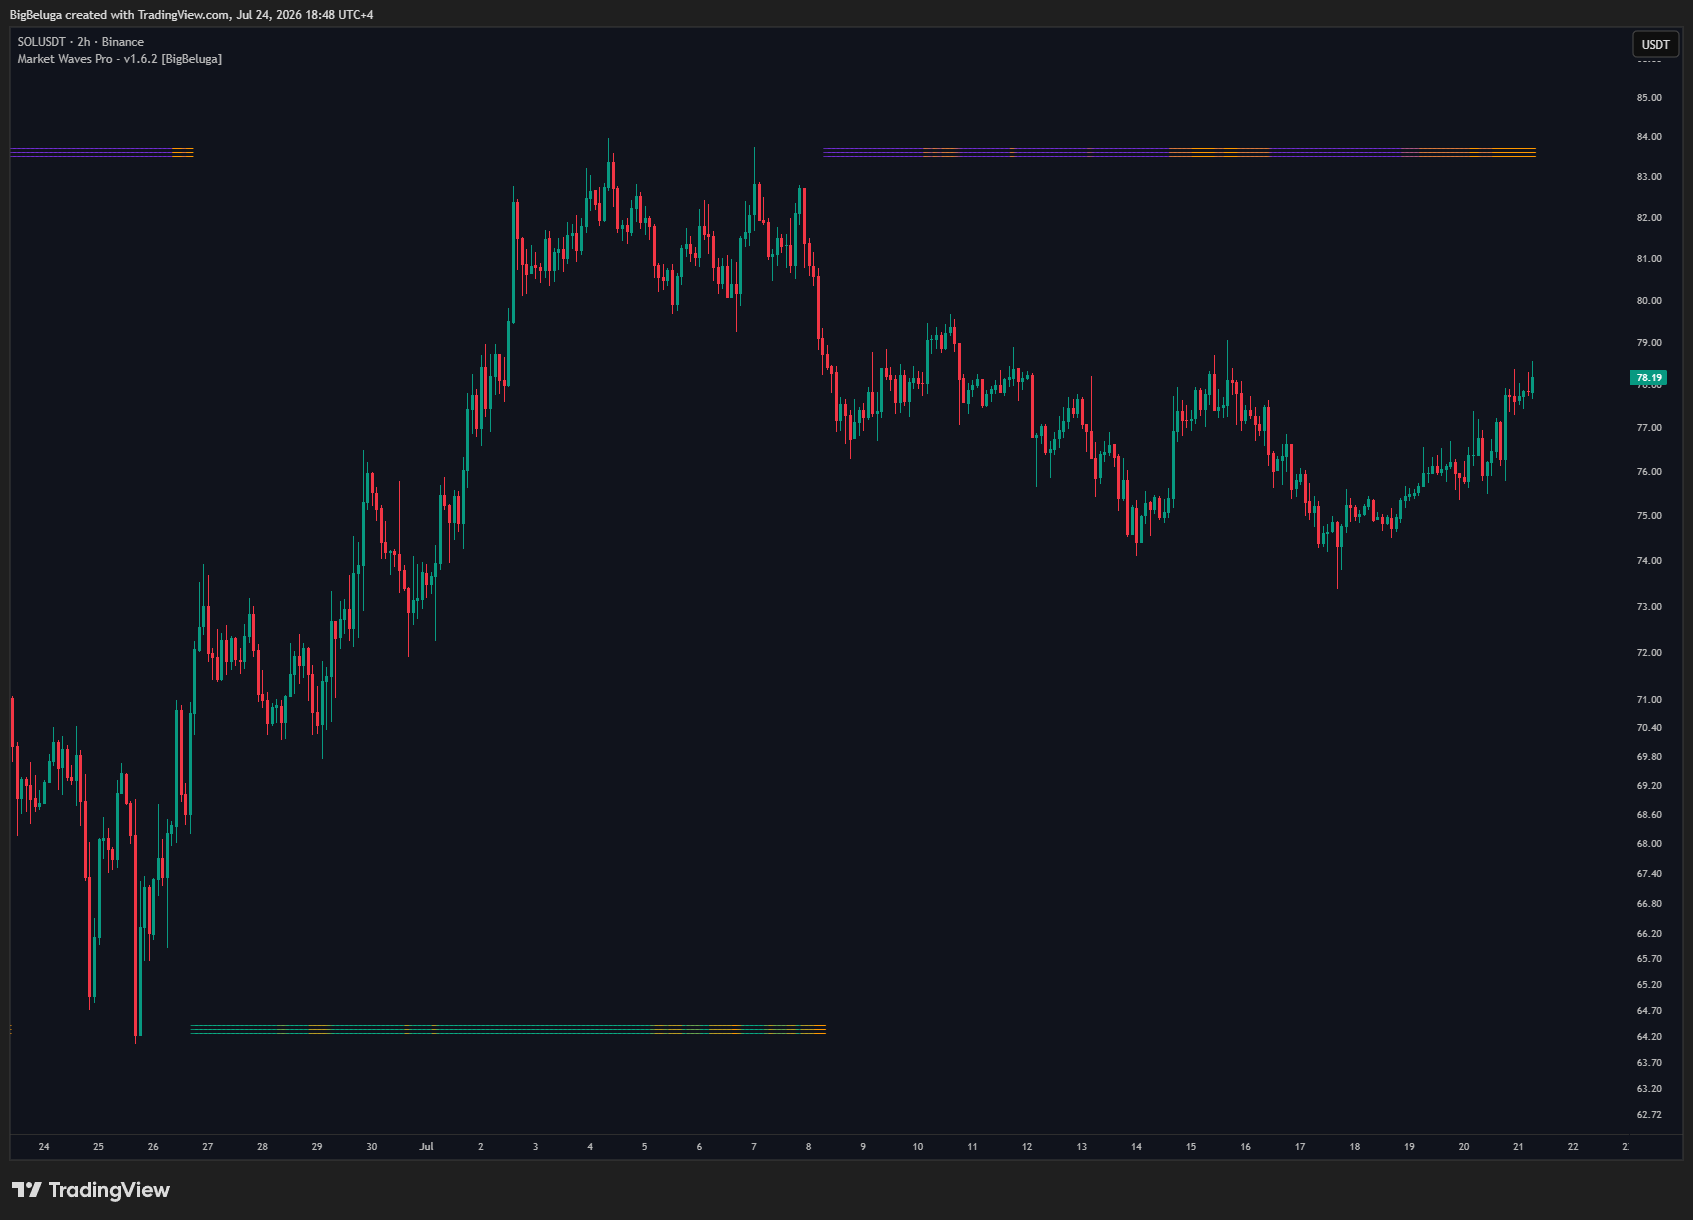Click the BigBeluga created with TradingView.com header
This screenshot has width=1693, height=1220.
point(192,15)
